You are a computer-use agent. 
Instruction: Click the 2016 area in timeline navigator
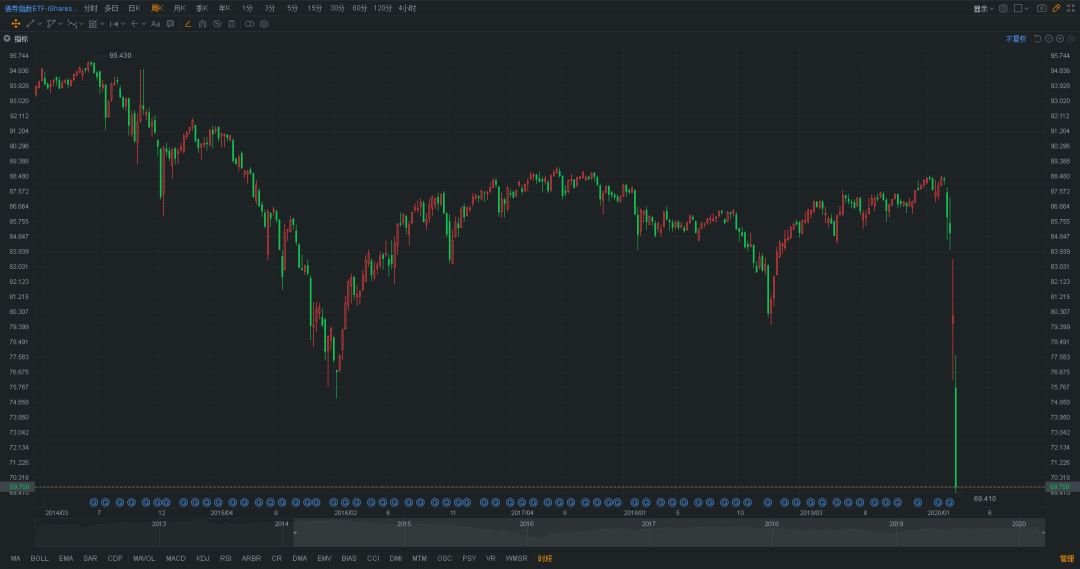pos(526,524)
